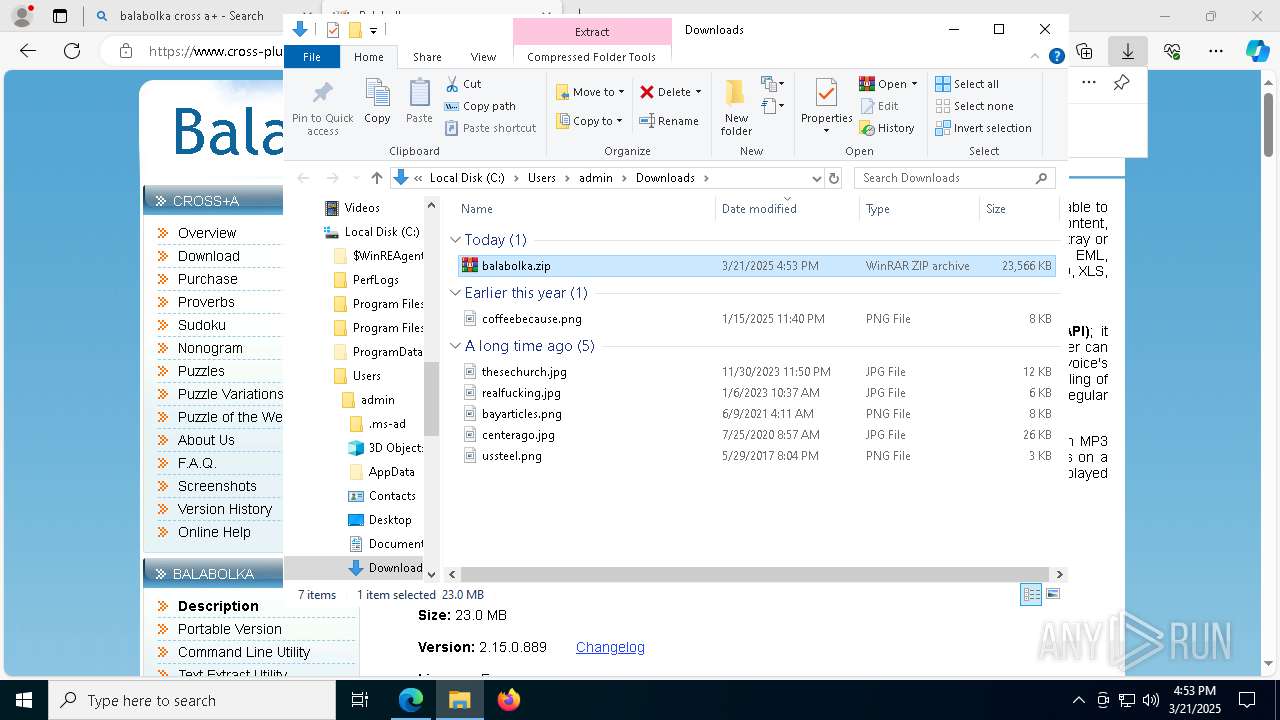Click Select all in ribbon

967,84
